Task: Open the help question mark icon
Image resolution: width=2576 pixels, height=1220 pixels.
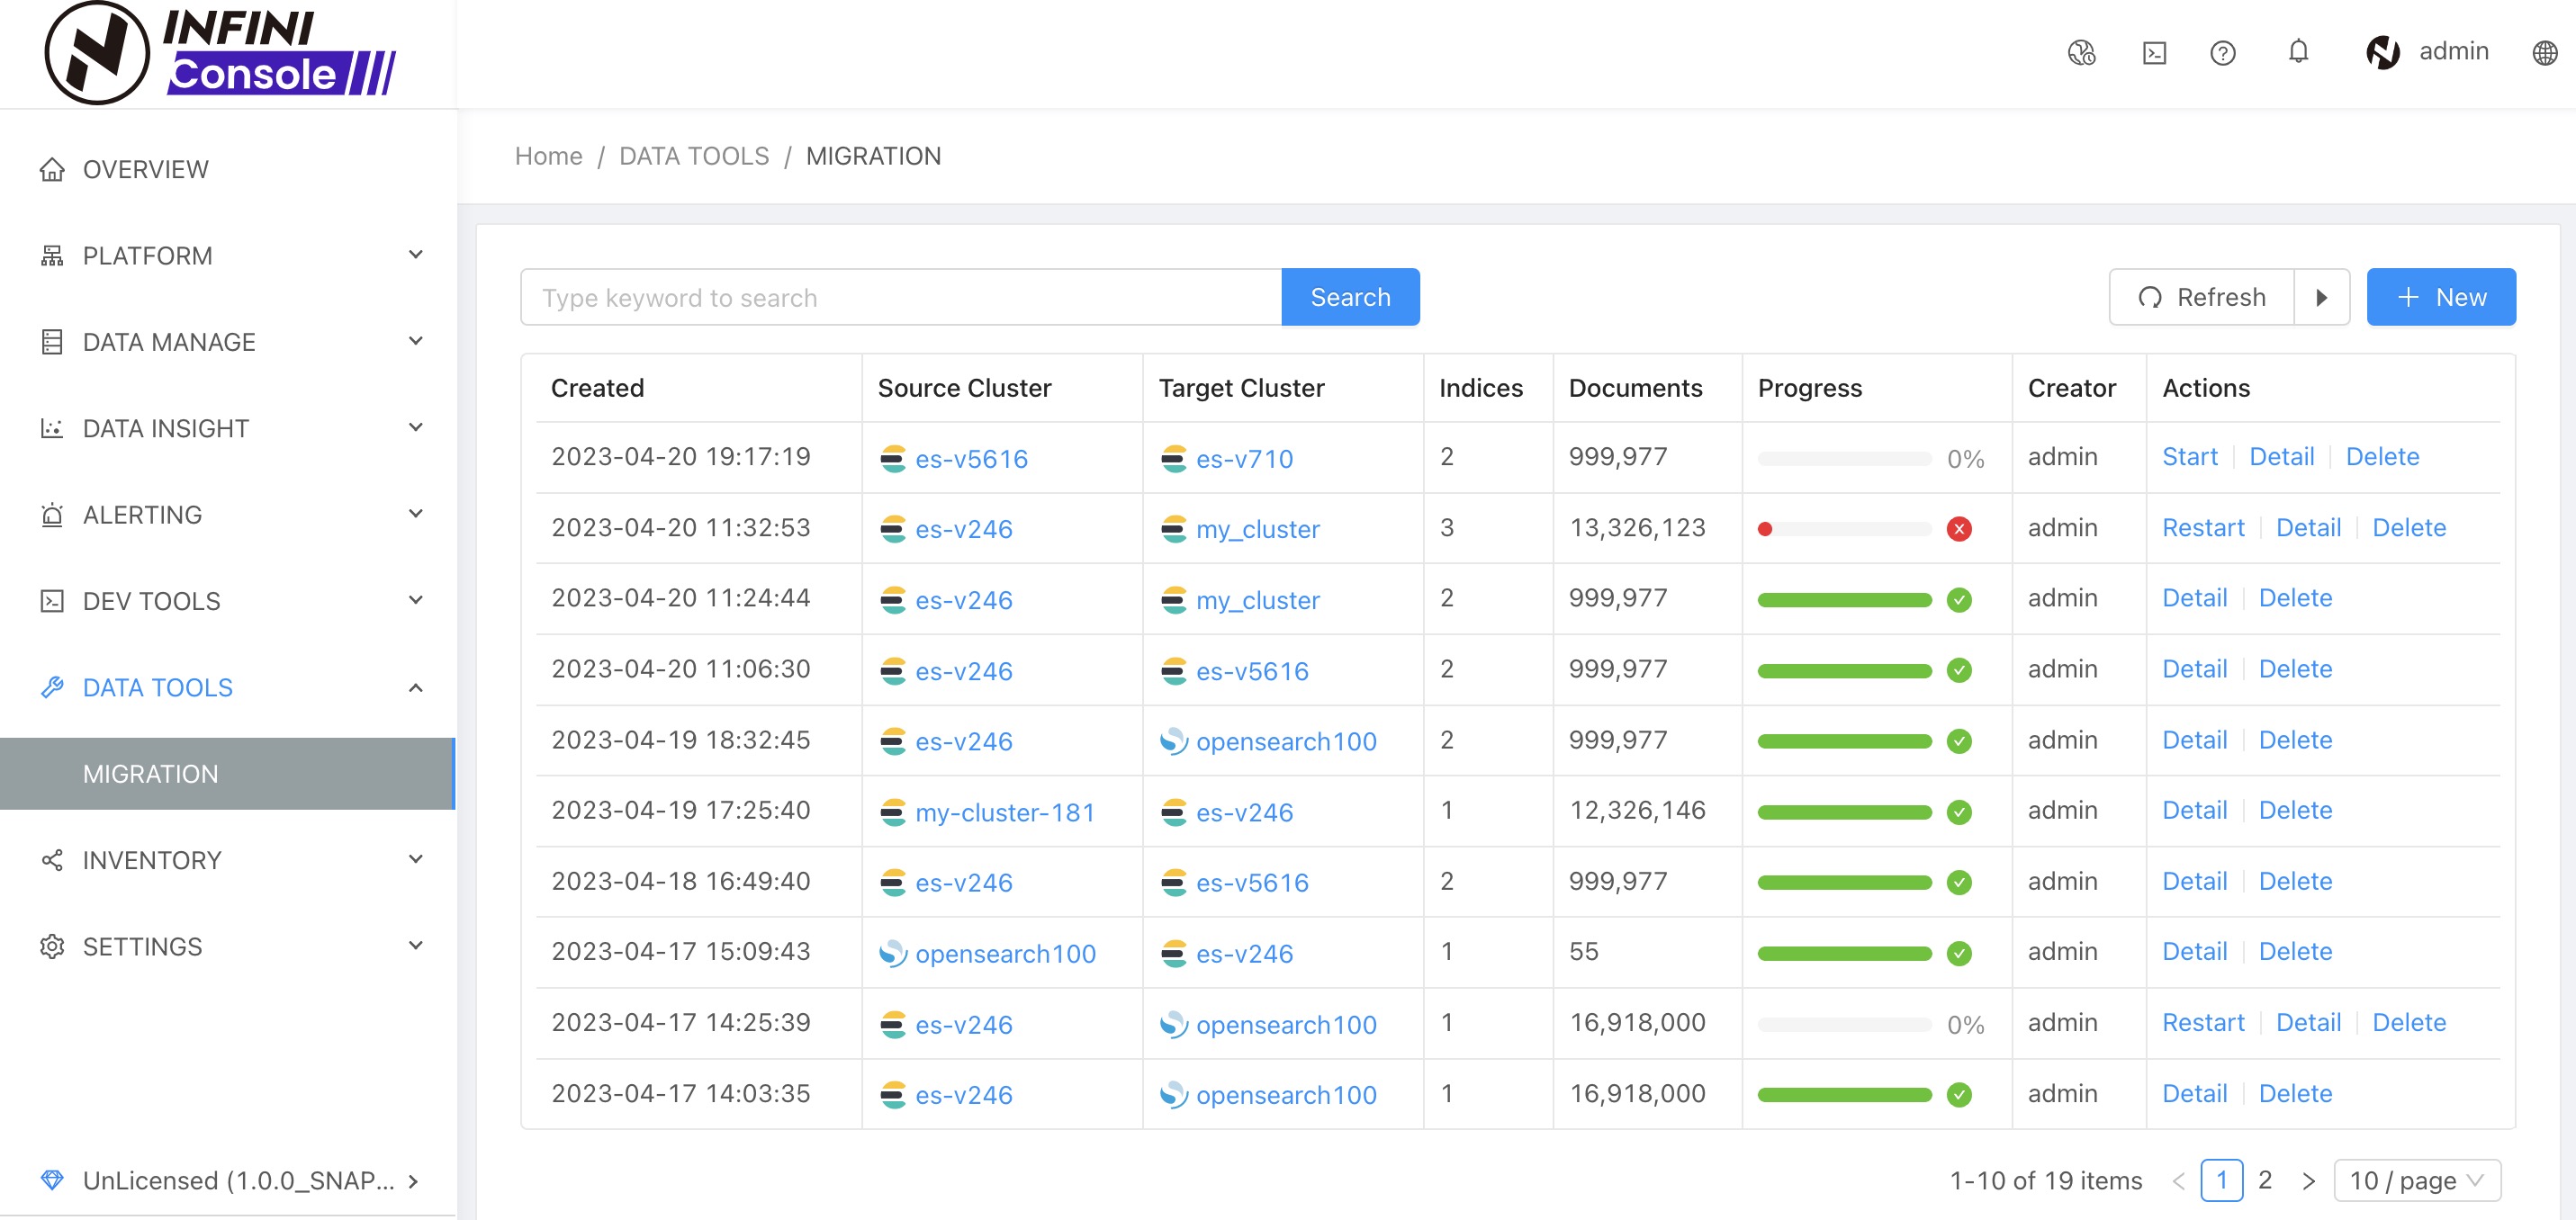Action: [x=2222, y=52]
